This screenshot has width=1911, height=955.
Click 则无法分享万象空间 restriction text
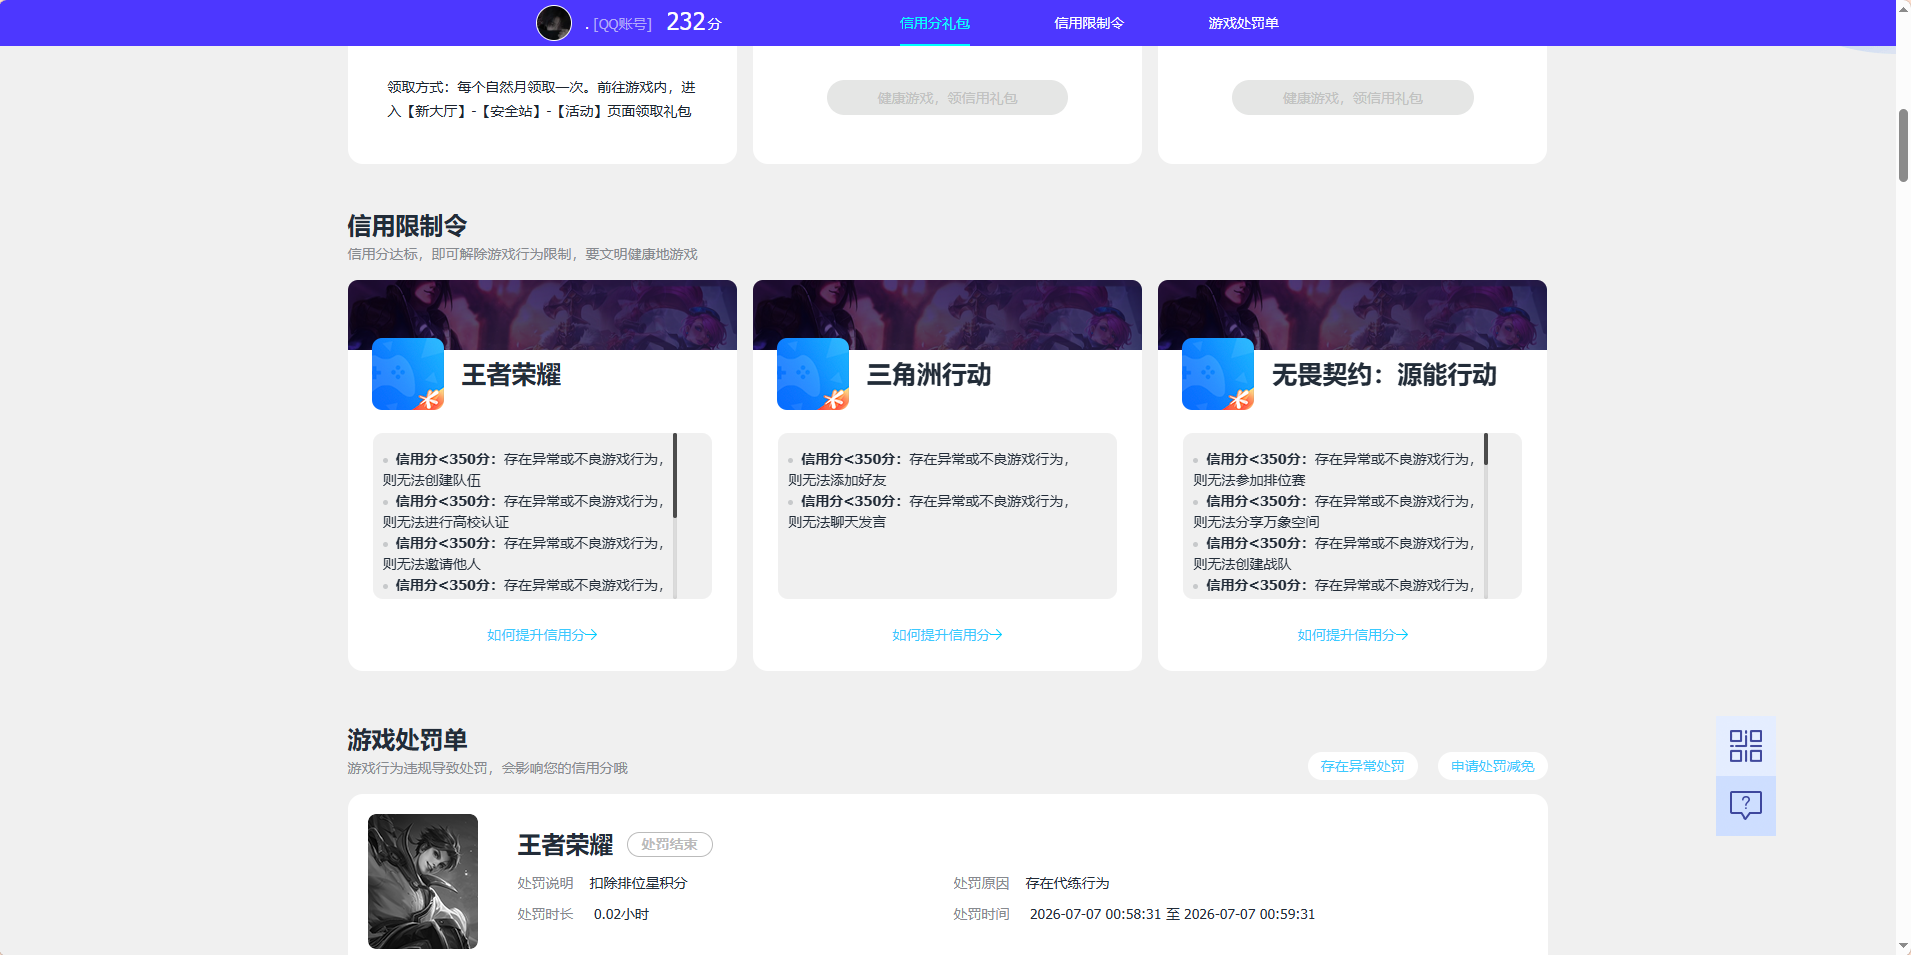pos(1256,522)
